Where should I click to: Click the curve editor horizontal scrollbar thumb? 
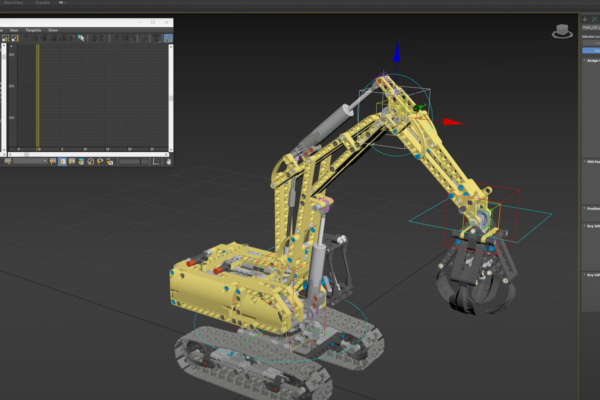tap(26, 155)
